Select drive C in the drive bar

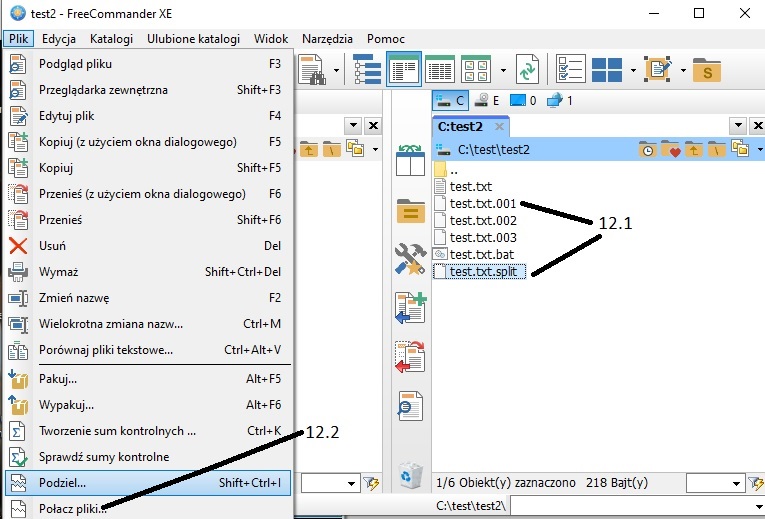click(450, 101)
